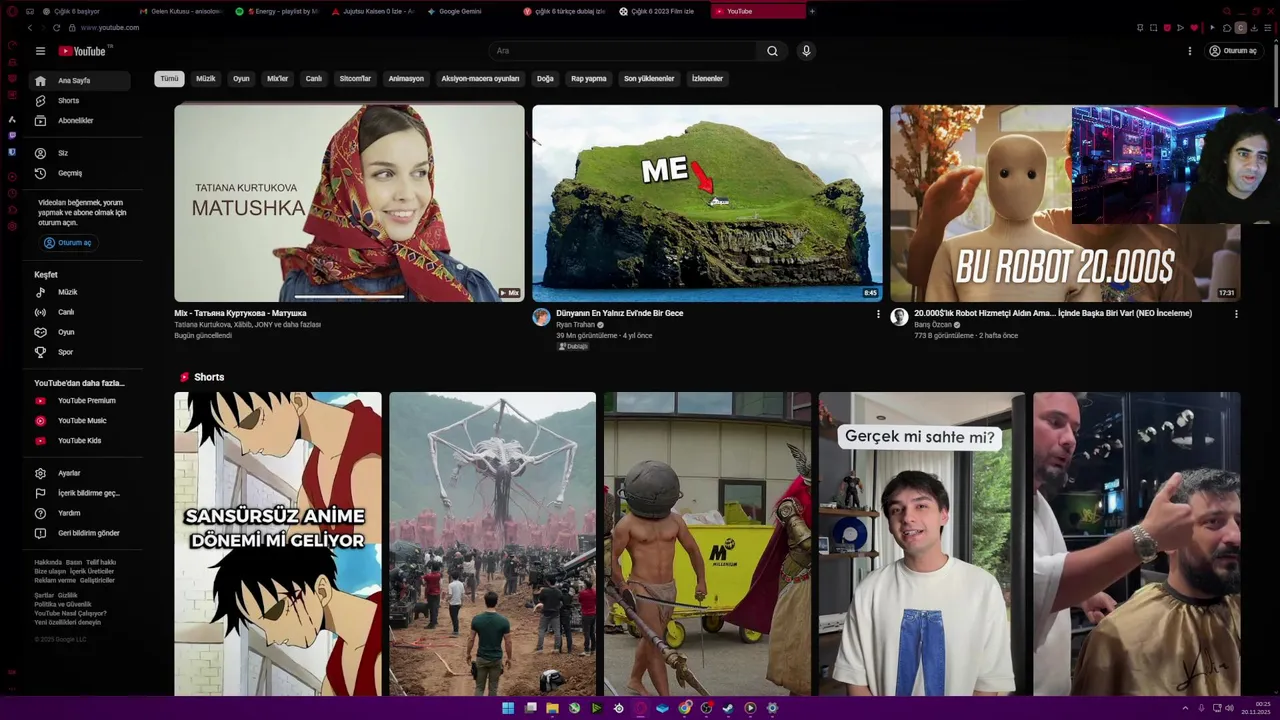The image size is (1280, 720).
Task: Click Hakkında footer link
Action: (x=48, y=562)
